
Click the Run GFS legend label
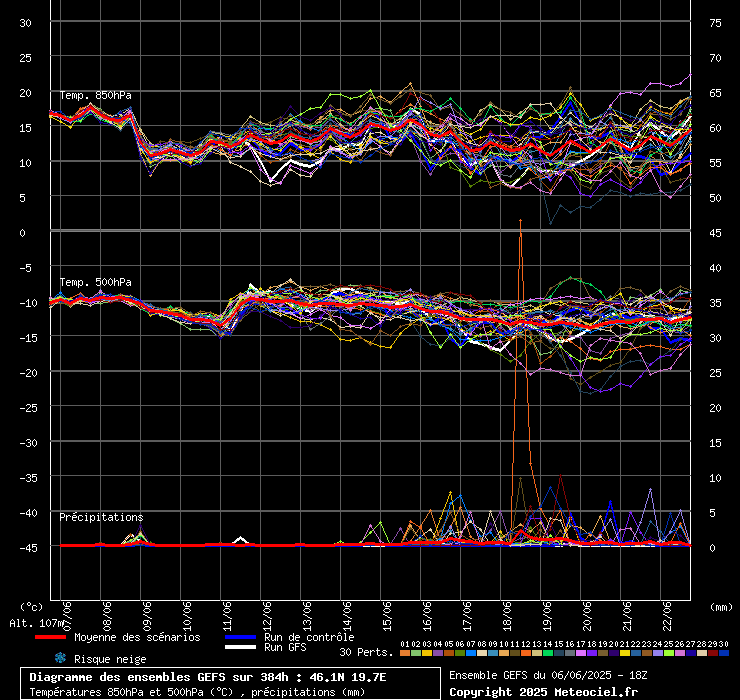tap(285, 647)
